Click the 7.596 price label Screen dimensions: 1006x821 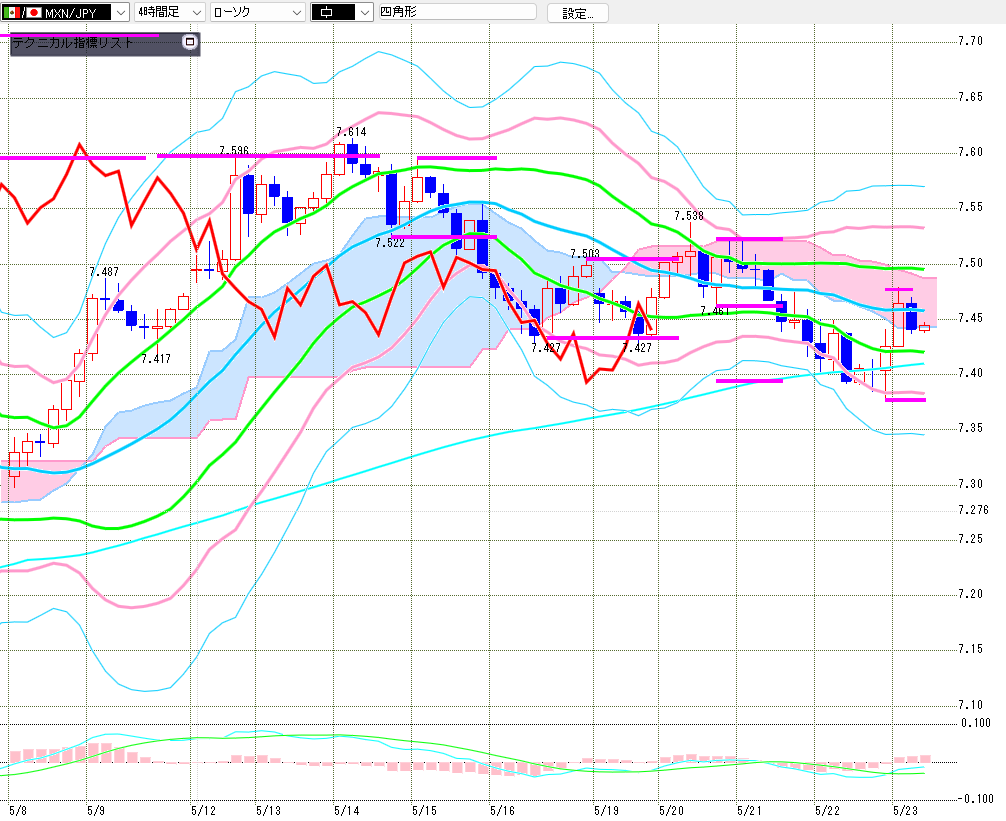pyautogui.click(x=234, y=151)
